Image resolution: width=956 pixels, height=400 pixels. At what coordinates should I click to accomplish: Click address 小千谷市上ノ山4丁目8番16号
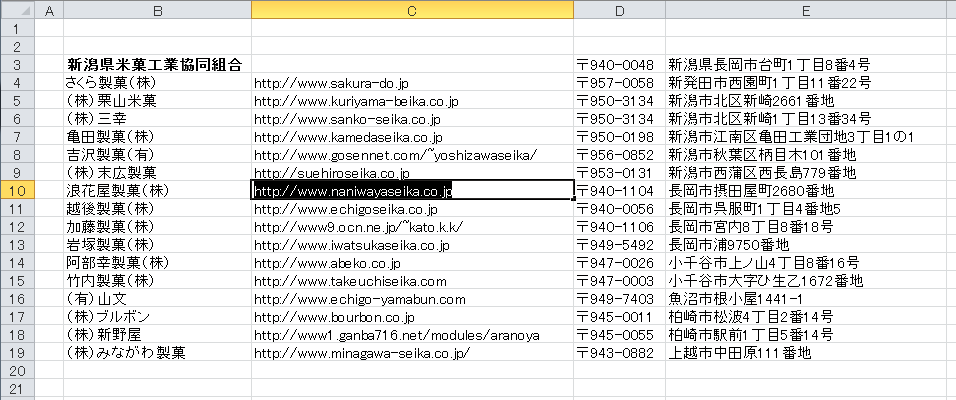tap(764, 263)
